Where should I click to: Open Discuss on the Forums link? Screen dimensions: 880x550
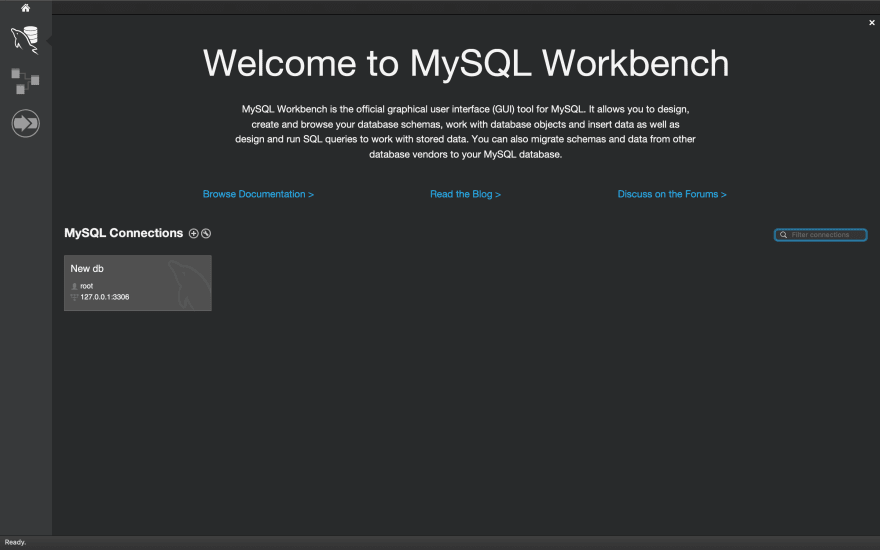tap(672, 194)
